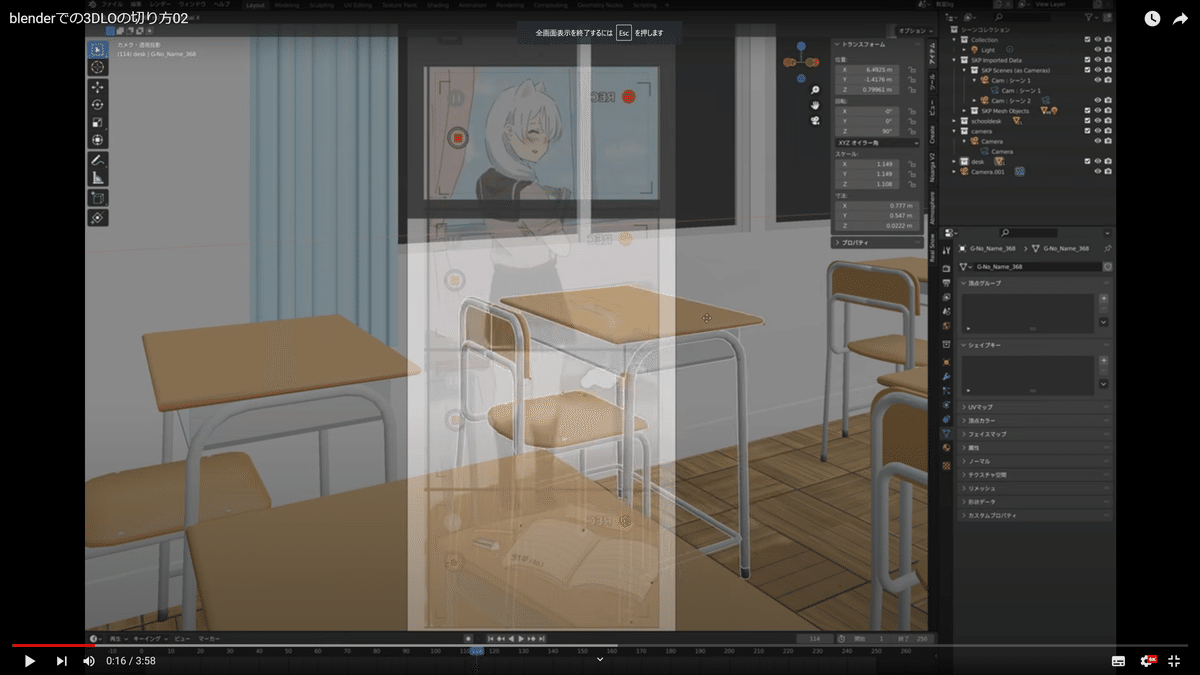Click the YouTube Share arrow icon
This screenshot has height=675, width=1200.
click(1180, 19)
